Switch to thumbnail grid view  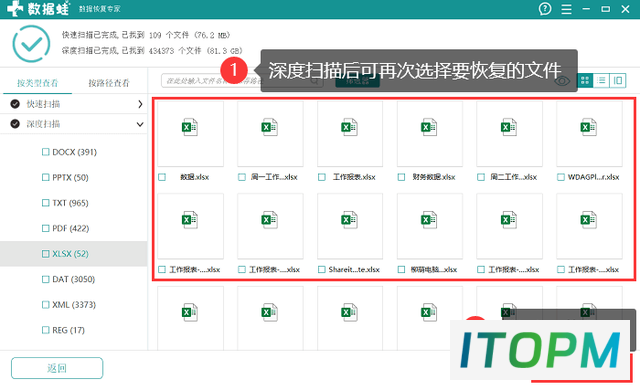[585, 80]
